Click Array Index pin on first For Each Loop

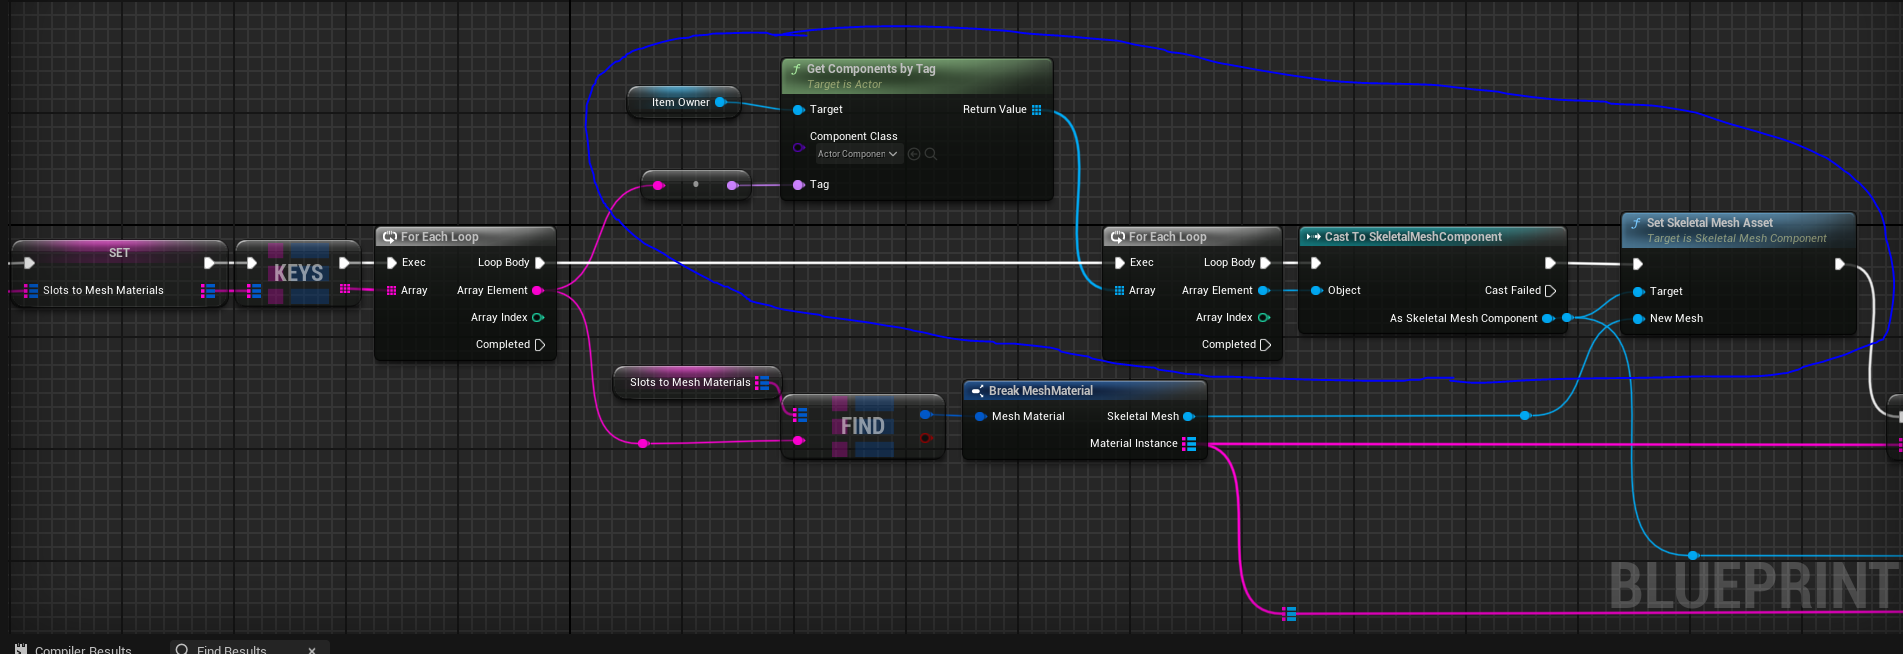[x=538, y=318]
